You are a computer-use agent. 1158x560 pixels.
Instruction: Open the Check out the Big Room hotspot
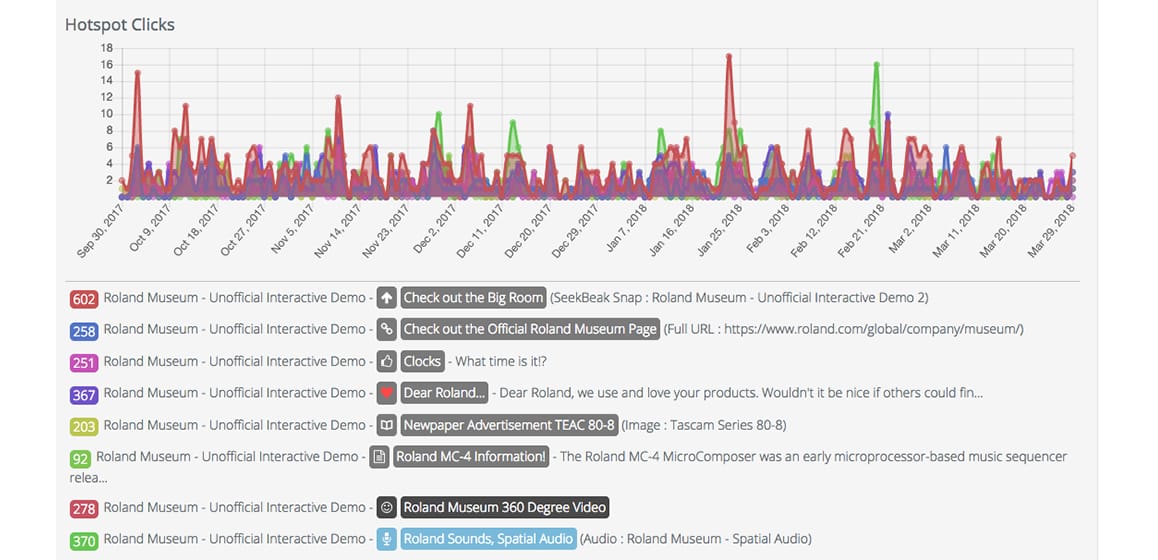(x=473, y=298)
